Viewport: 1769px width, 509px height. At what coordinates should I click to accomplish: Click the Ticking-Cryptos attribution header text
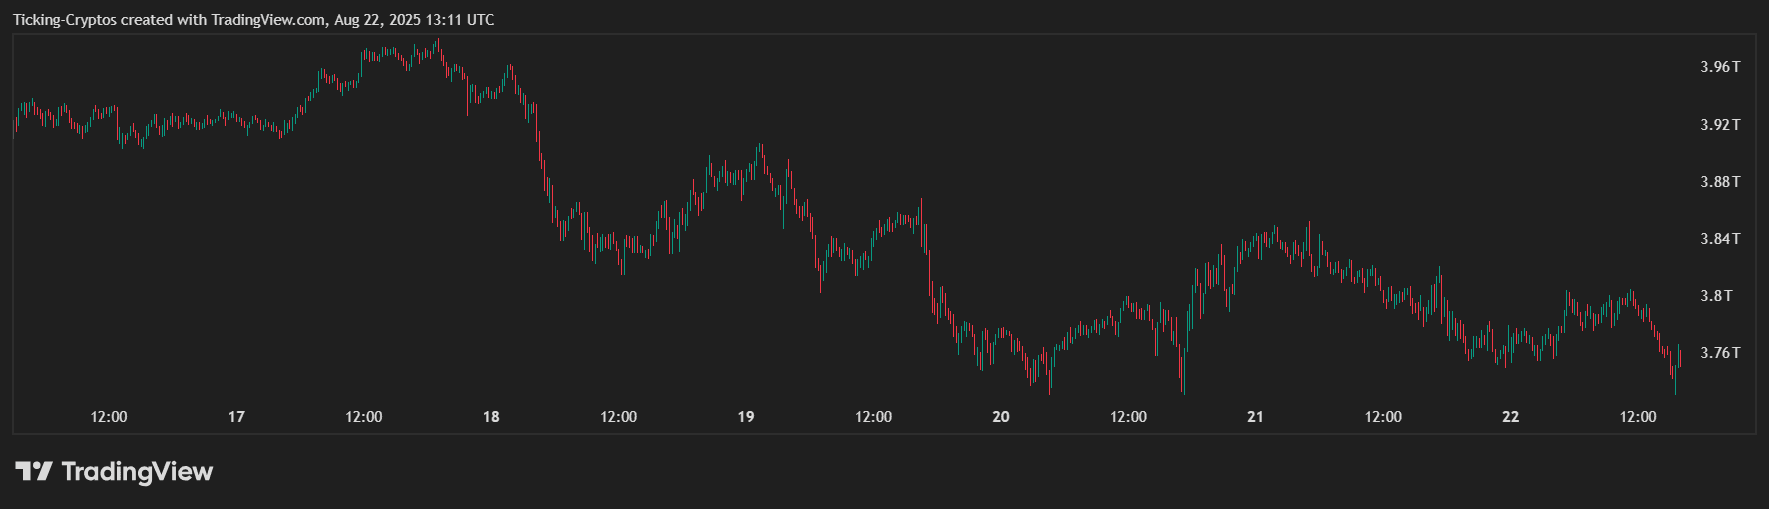(253, 20)
